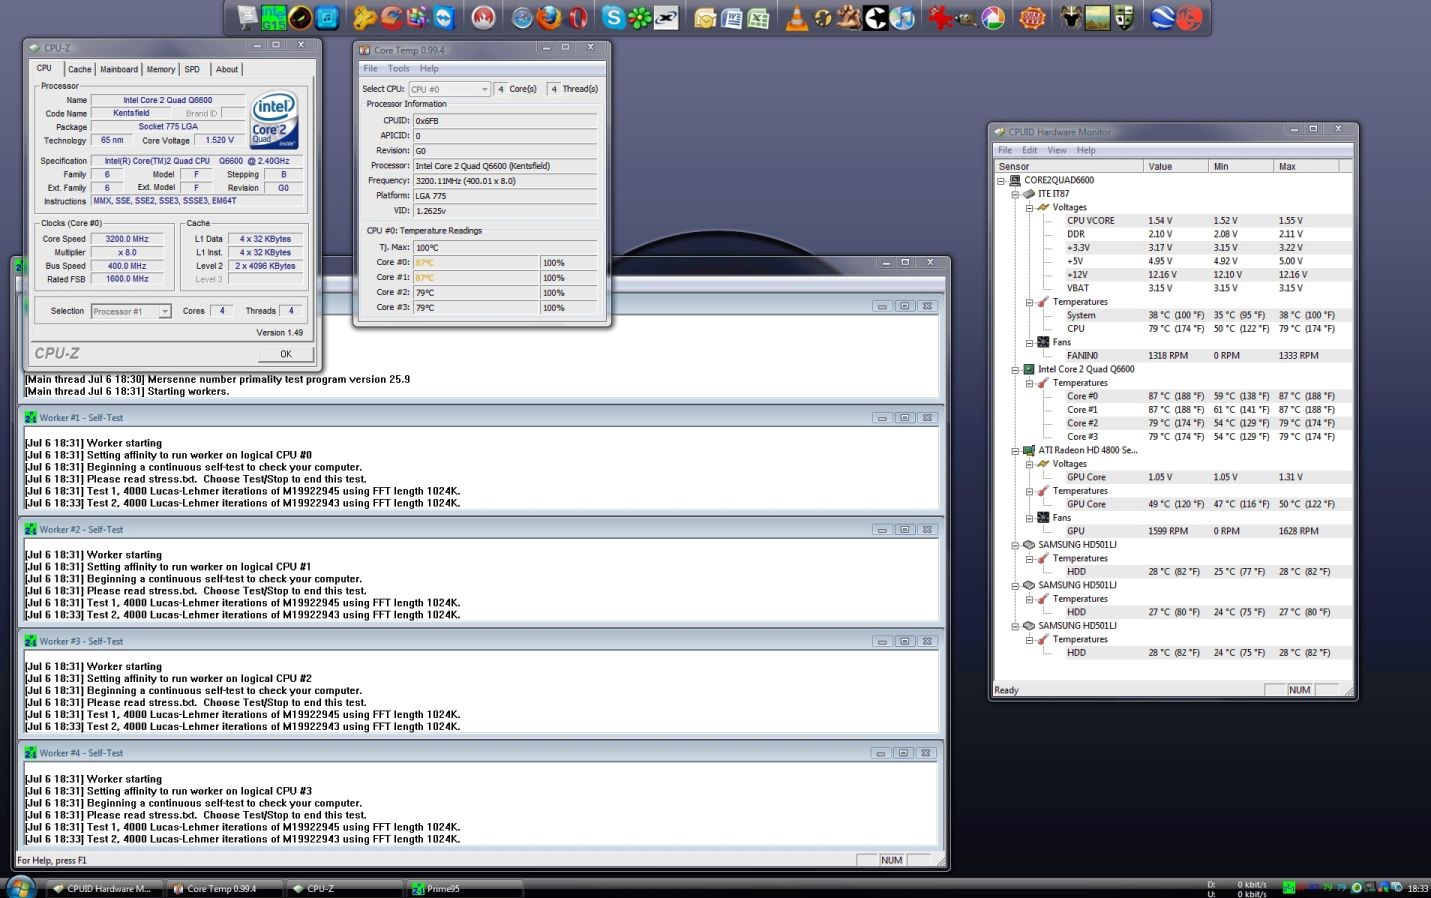Open the Mainboard tab in CPU-Z
1431x898 pixels.
(x=118, y=69)
